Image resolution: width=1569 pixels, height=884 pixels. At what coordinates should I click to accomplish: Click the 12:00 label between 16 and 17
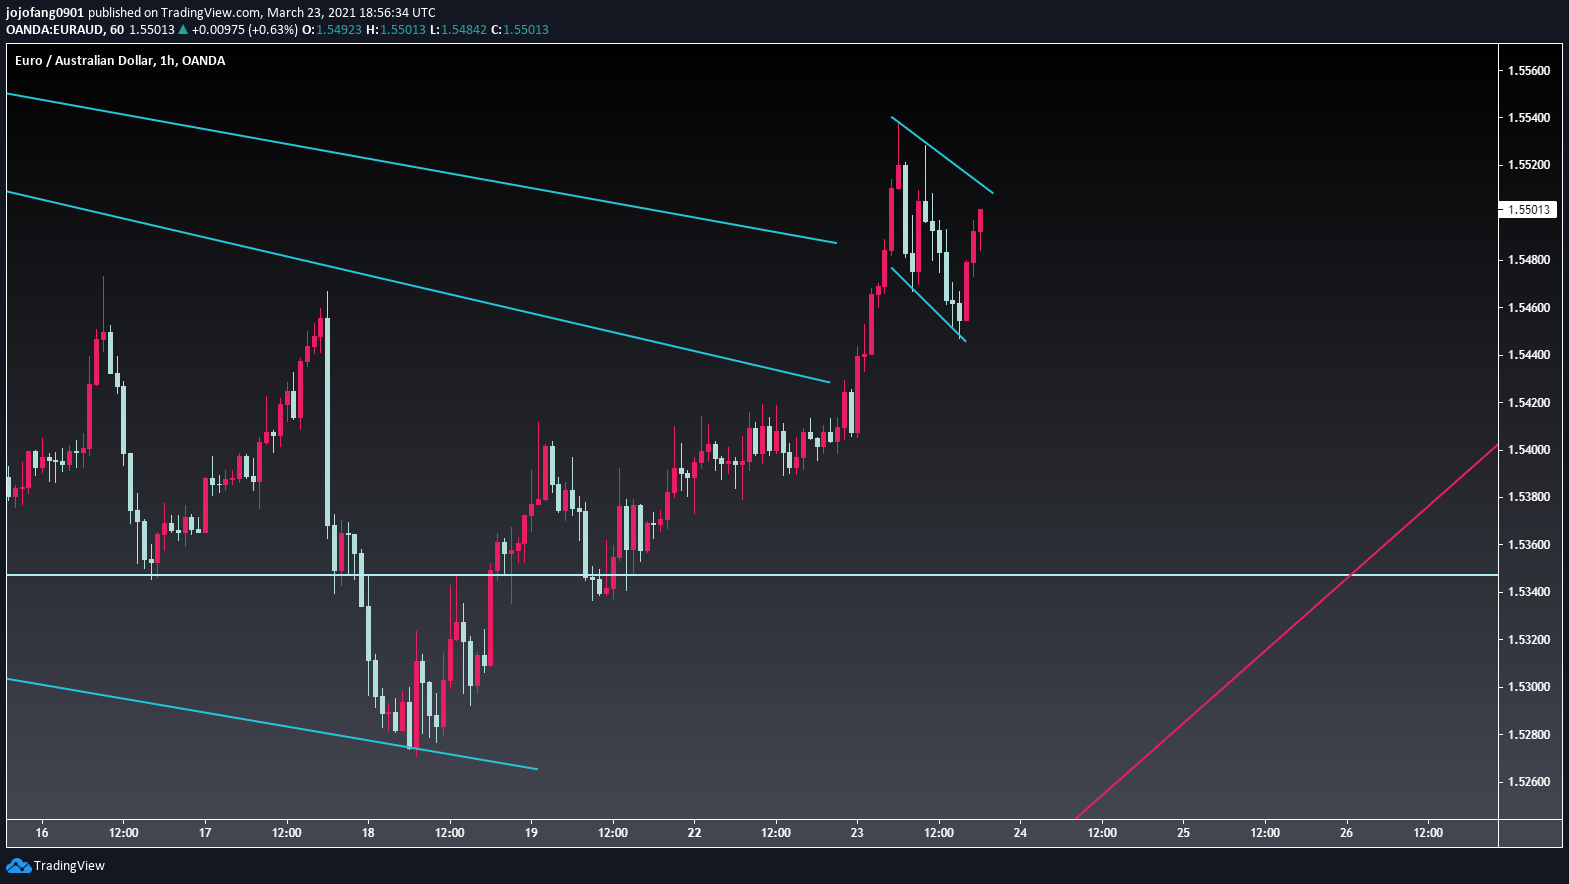tap(124, 832)
